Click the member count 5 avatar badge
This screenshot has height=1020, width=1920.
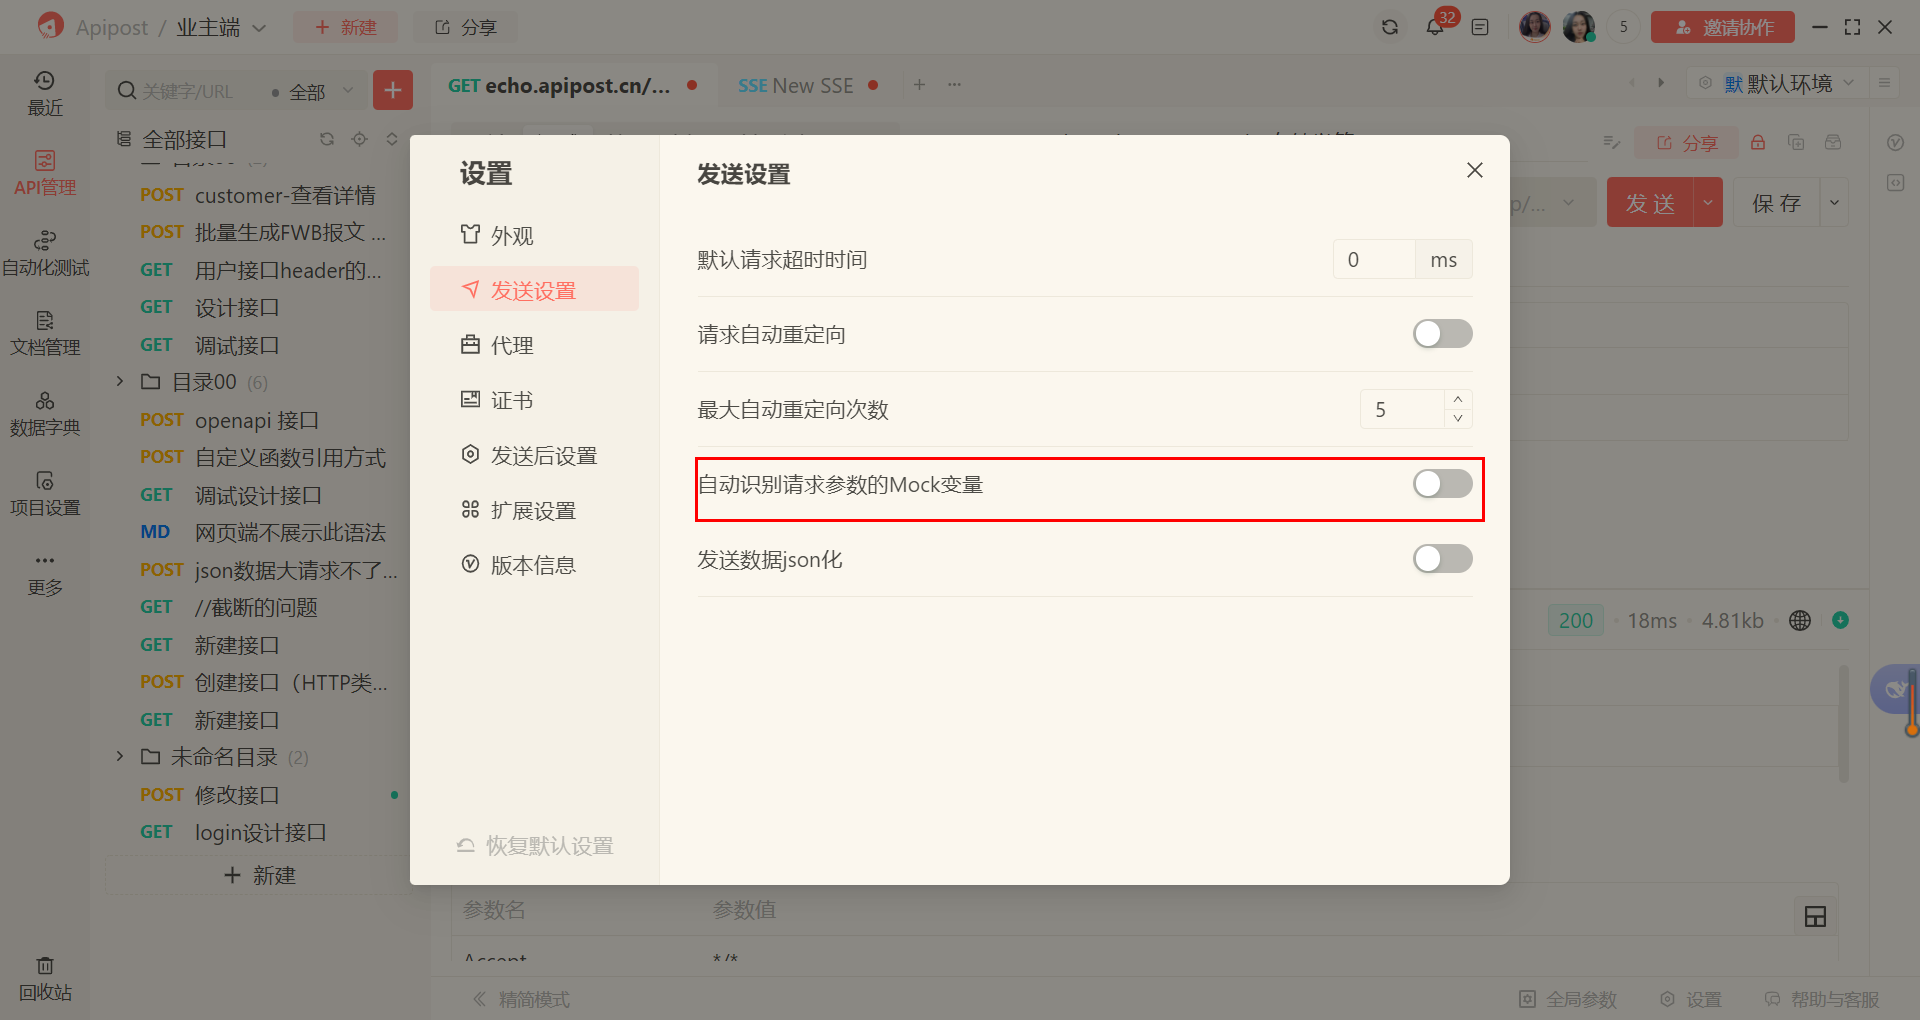coord(1623,27)
